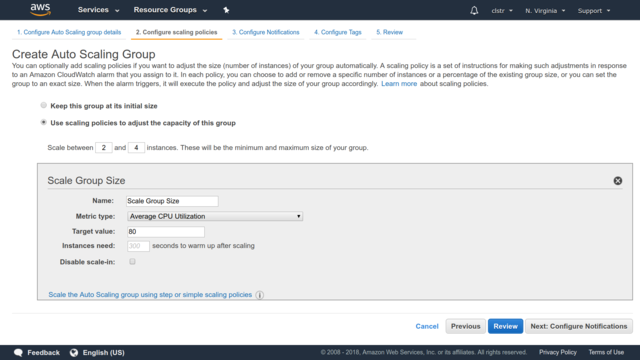This screenshot has height=360, width=640.
Task: Click the policy Name input field
Action: [x=172, y=201]
